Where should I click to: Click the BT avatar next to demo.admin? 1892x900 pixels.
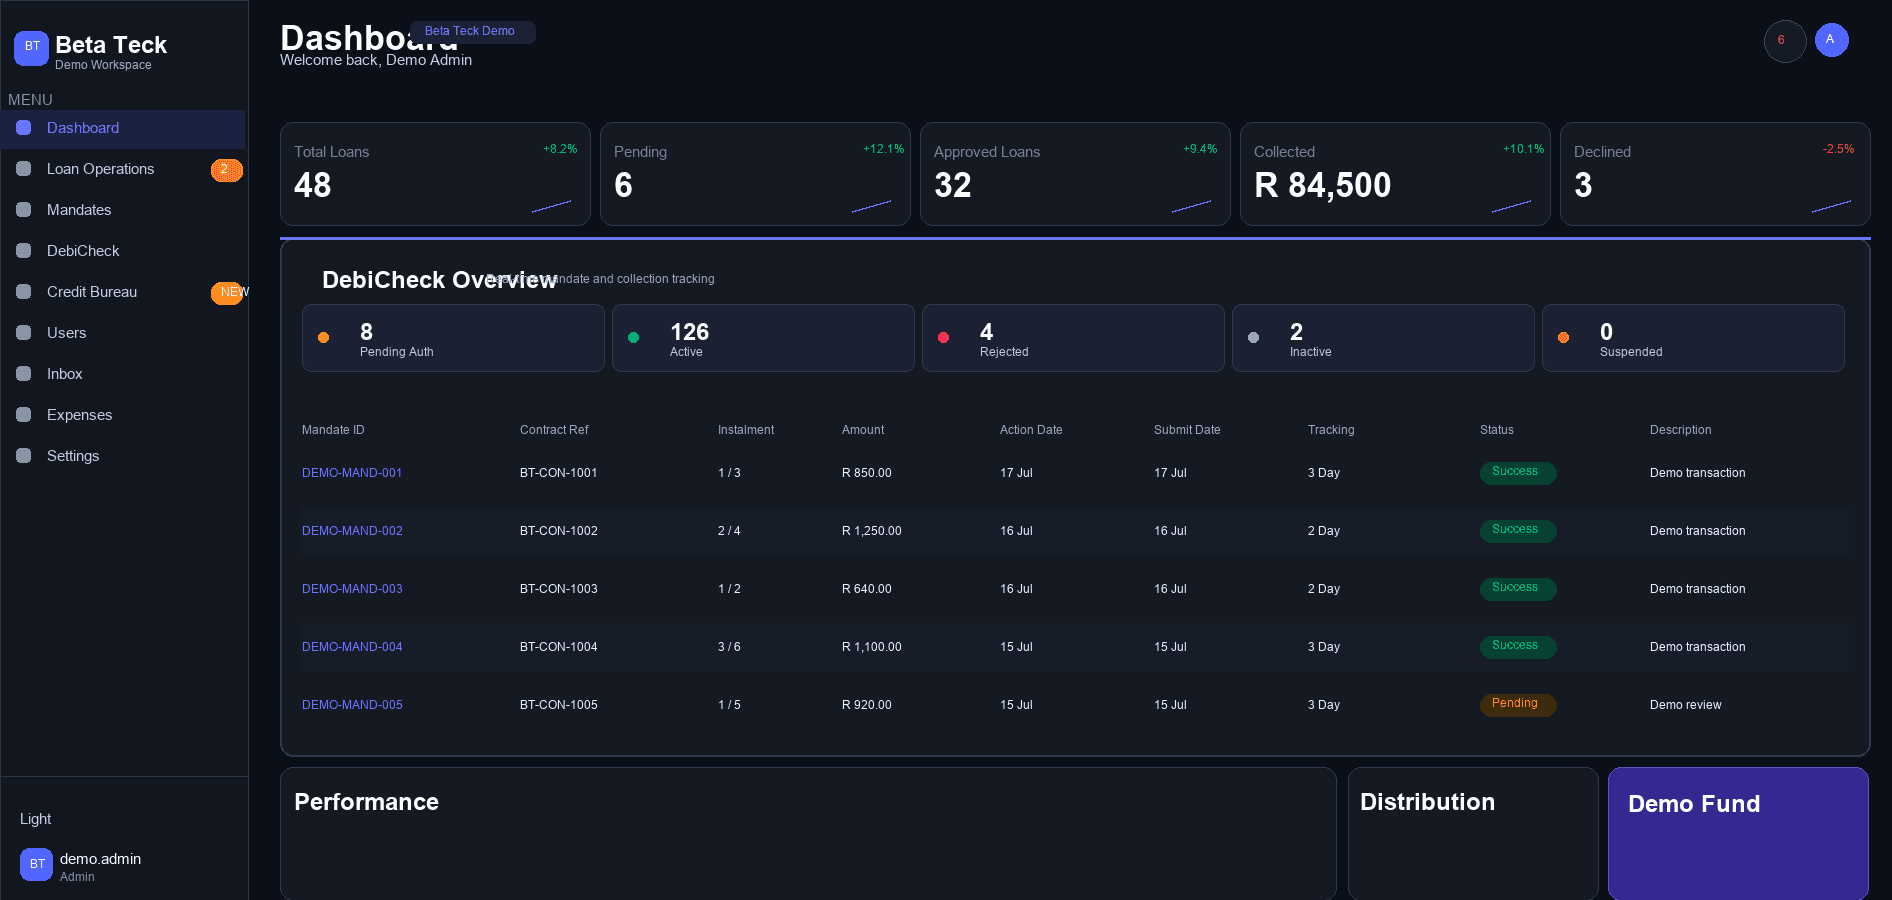click(37, 864)
